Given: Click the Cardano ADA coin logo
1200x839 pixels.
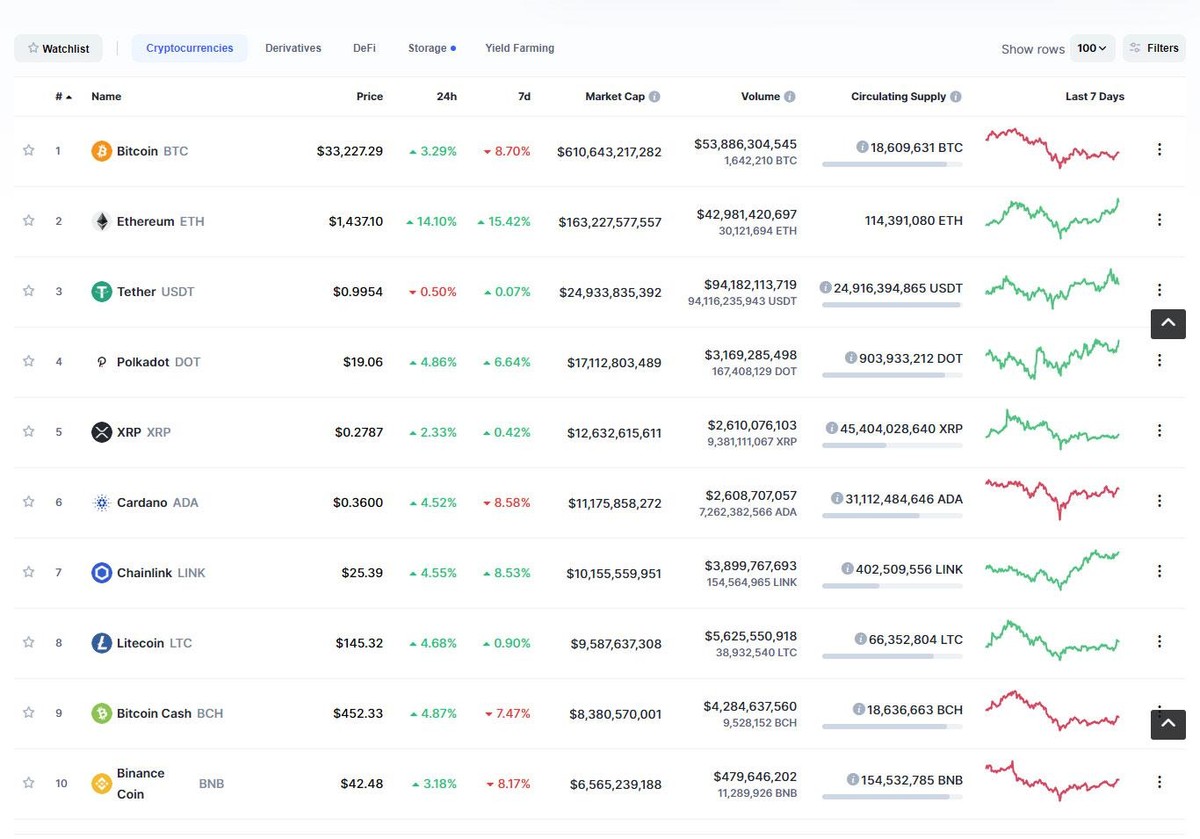Looking at the screenshot, I should pyautogui.click(x=101, y=502).
